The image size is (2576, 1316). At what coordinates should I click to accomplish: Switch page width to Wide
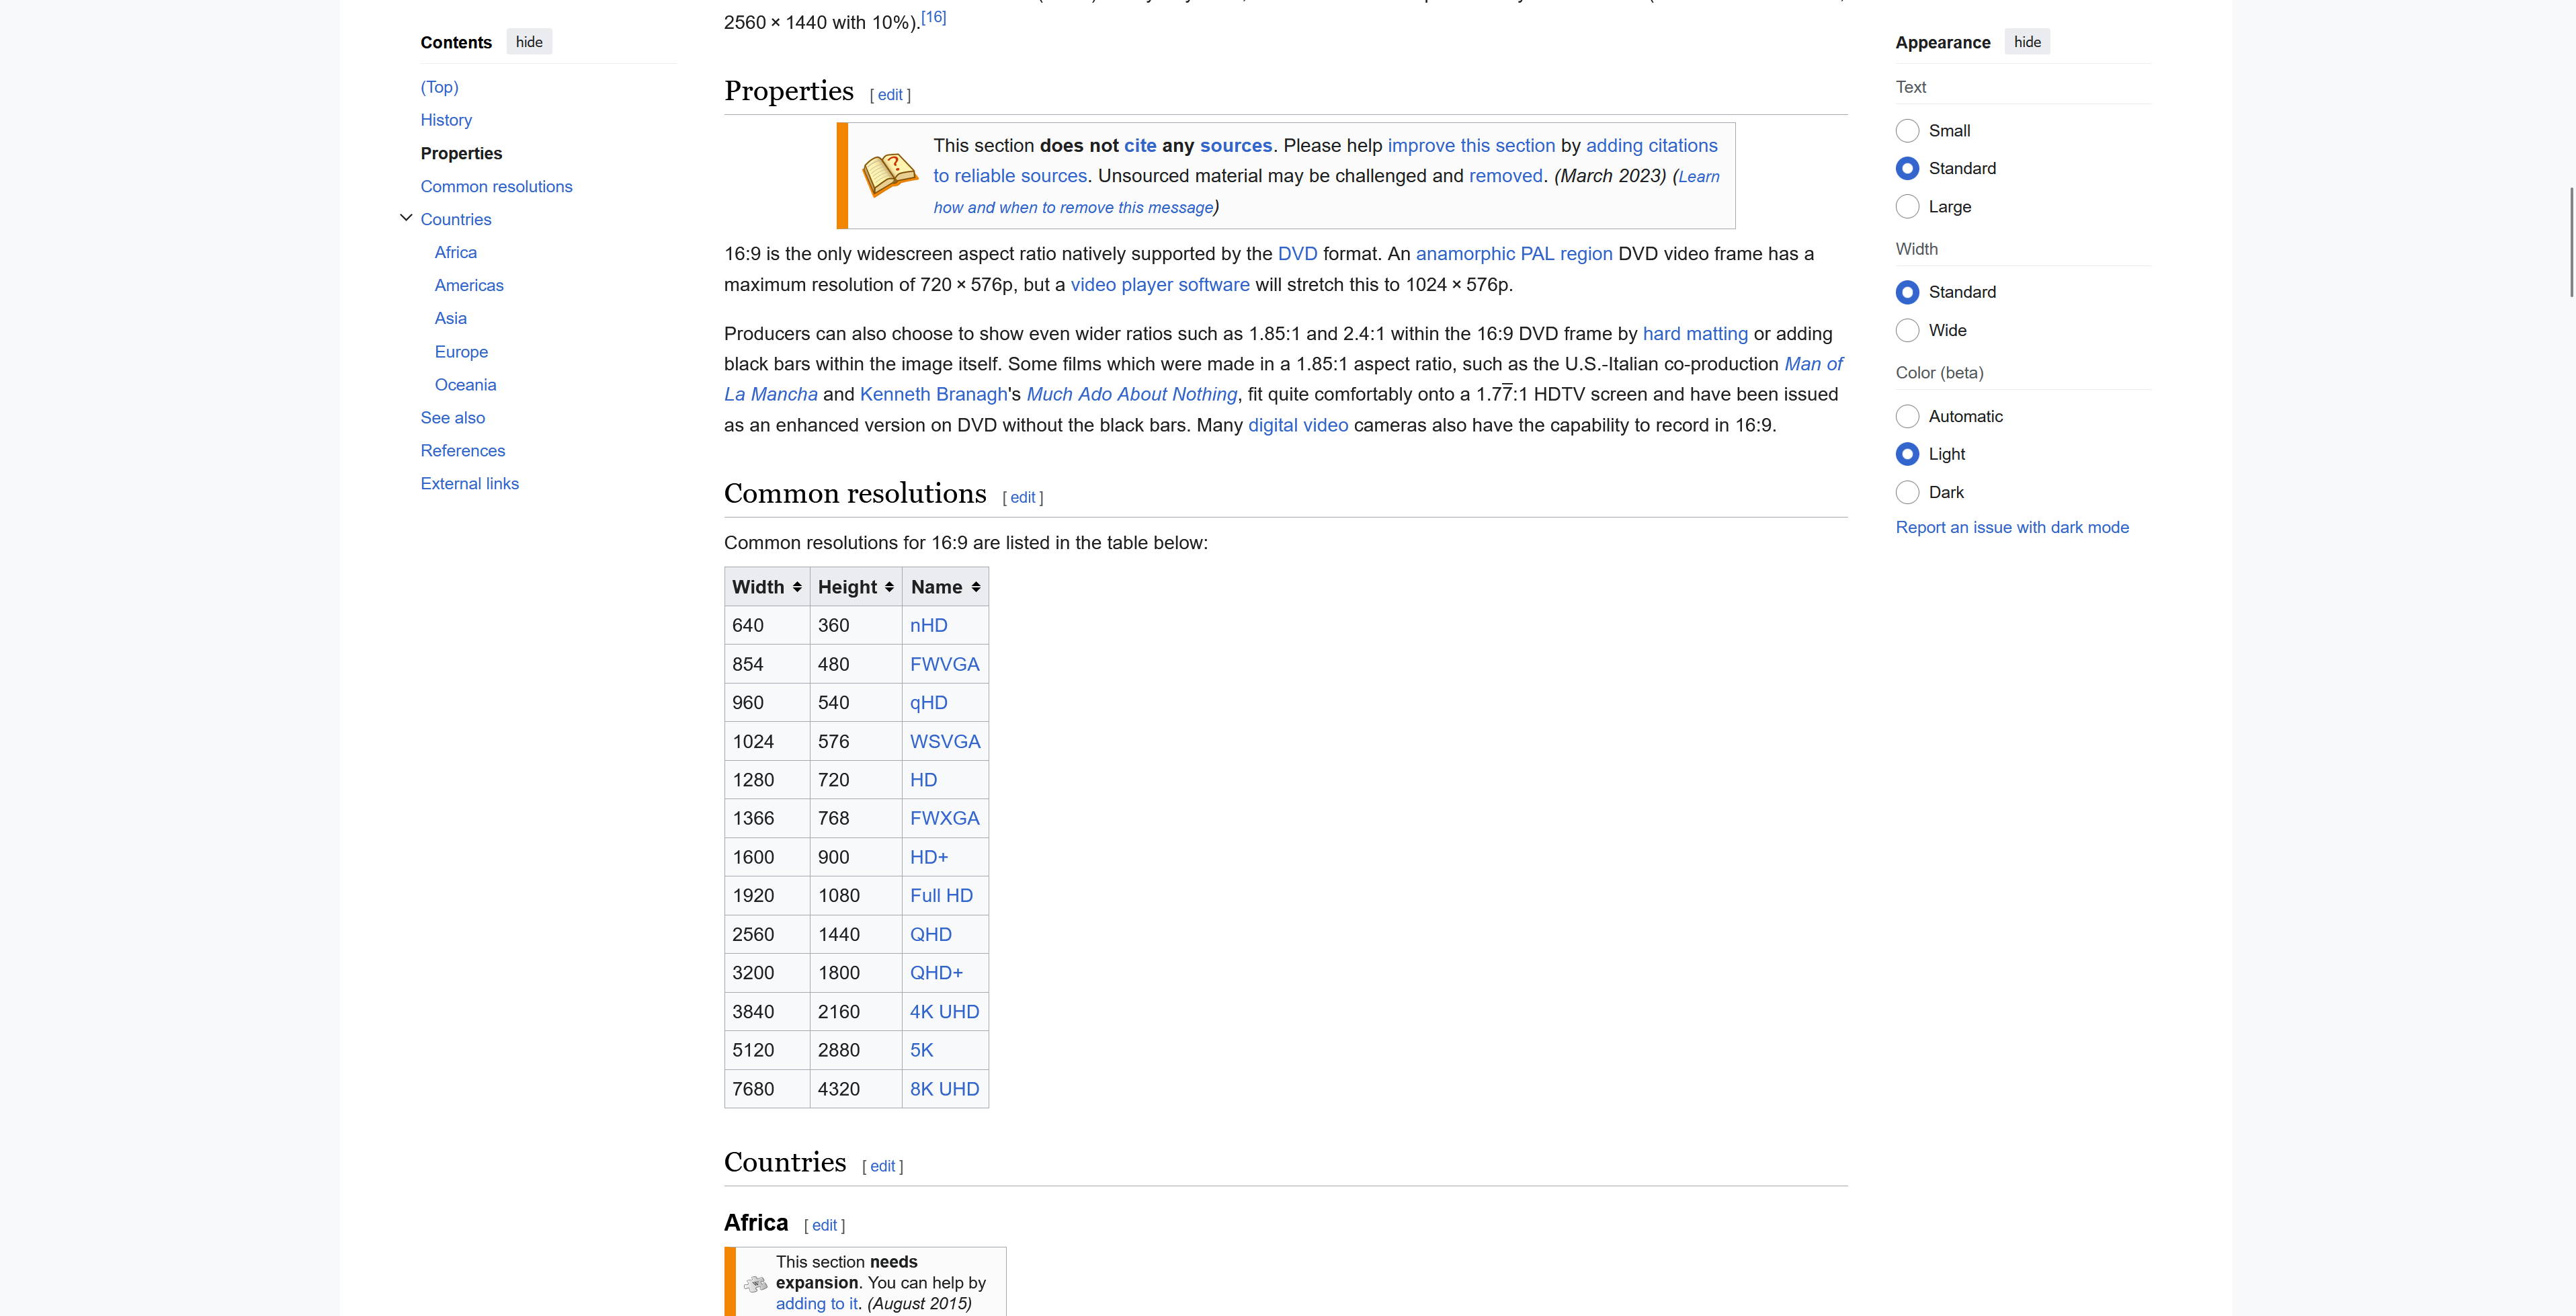[1908, 330]
